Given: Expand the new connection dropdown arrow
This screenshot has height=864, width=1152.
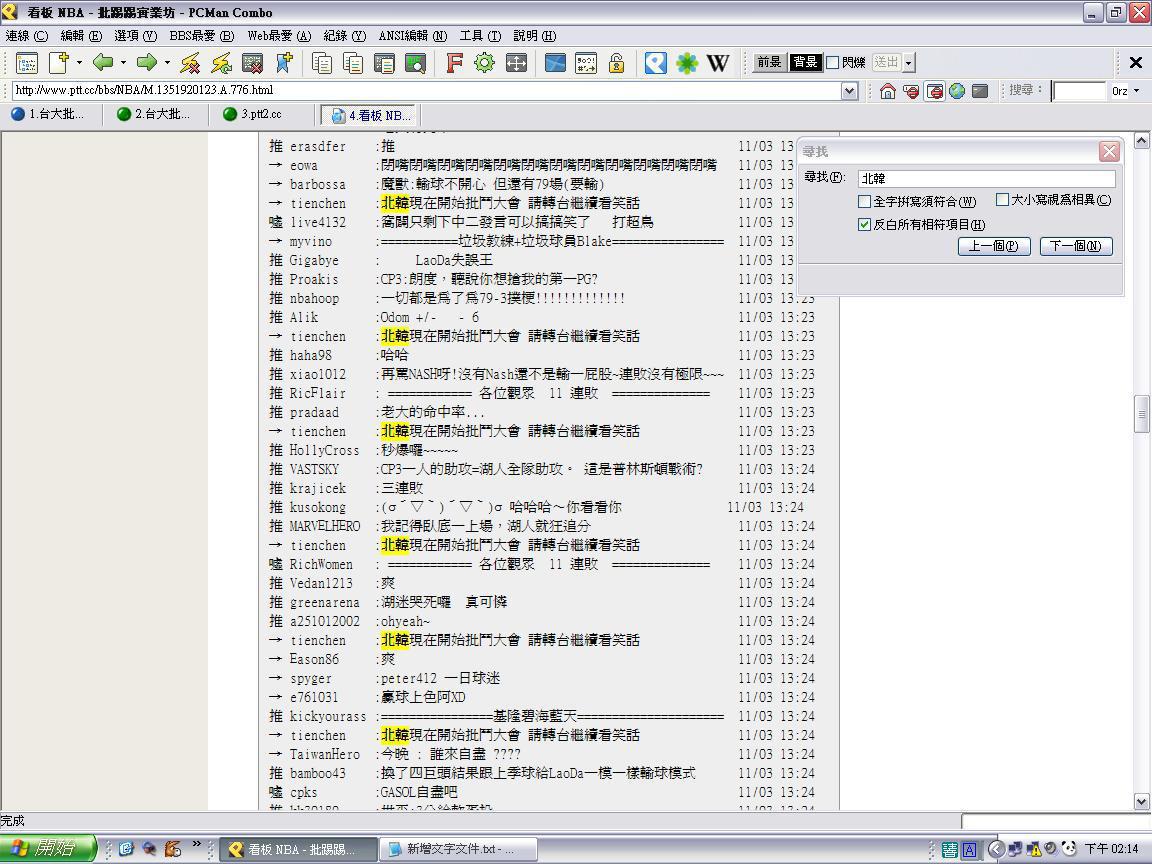Looking at the screenshot, I should [79, 63].
